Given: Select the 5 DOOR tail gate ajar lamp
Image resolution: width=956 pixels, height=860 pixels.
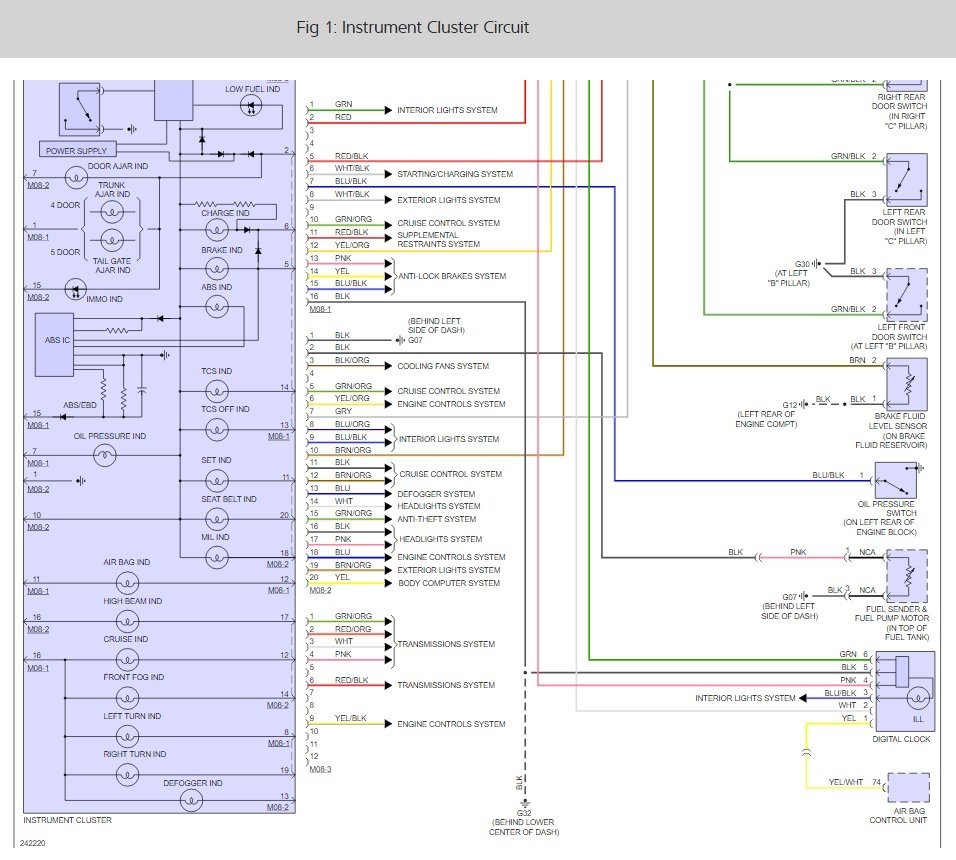Looking at the screenshot, I should coord(112,240).
